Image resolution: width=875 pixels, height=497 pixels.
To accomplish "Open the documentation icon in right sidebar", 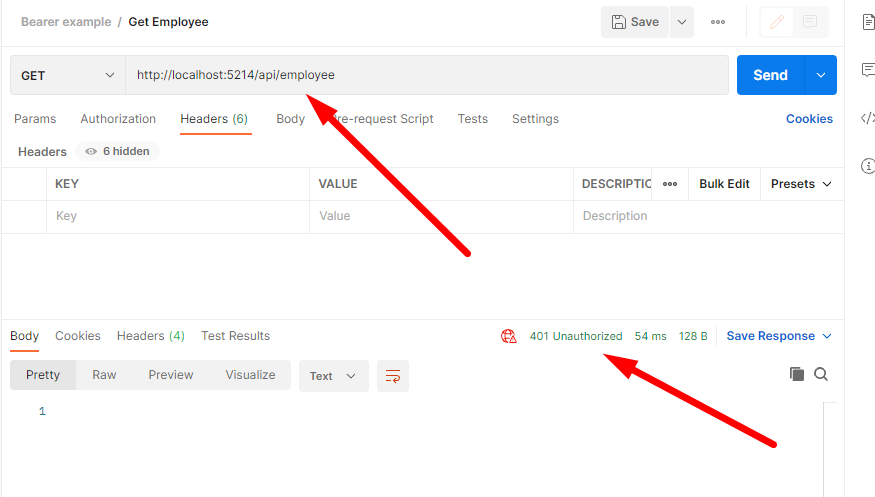I will coord(867,22).
